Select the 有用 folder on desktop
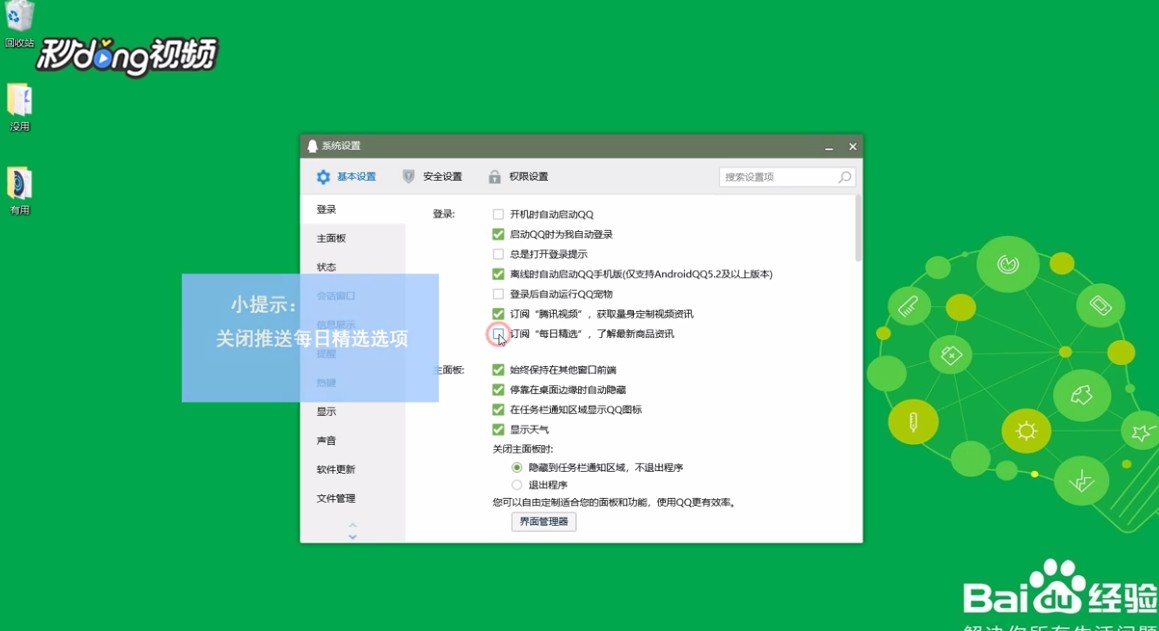The image size is (1159, 631). coord(19,191)
